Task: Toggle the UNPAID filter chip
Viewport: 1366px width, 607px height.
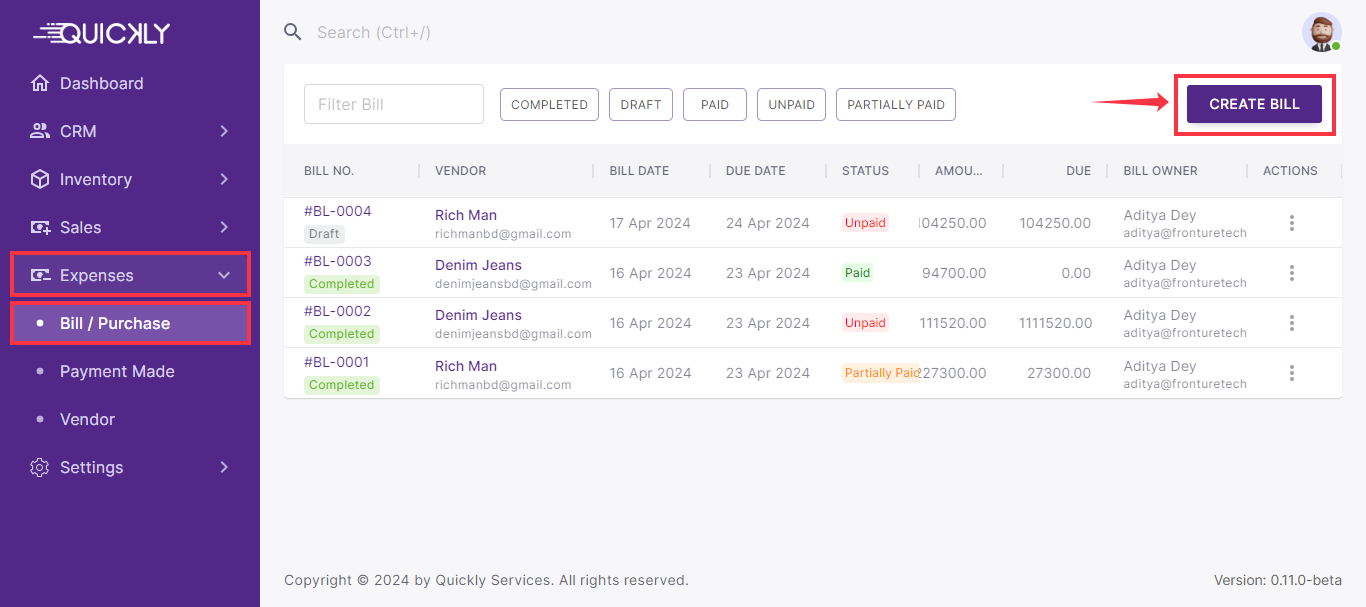Action: 791,105
